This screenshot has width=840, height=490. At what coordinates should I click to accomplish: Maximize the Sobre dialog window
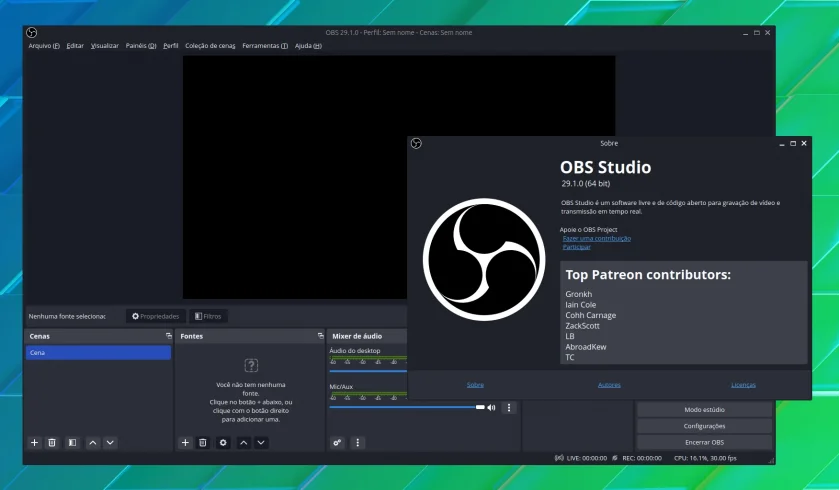click(x=793, y=144)
